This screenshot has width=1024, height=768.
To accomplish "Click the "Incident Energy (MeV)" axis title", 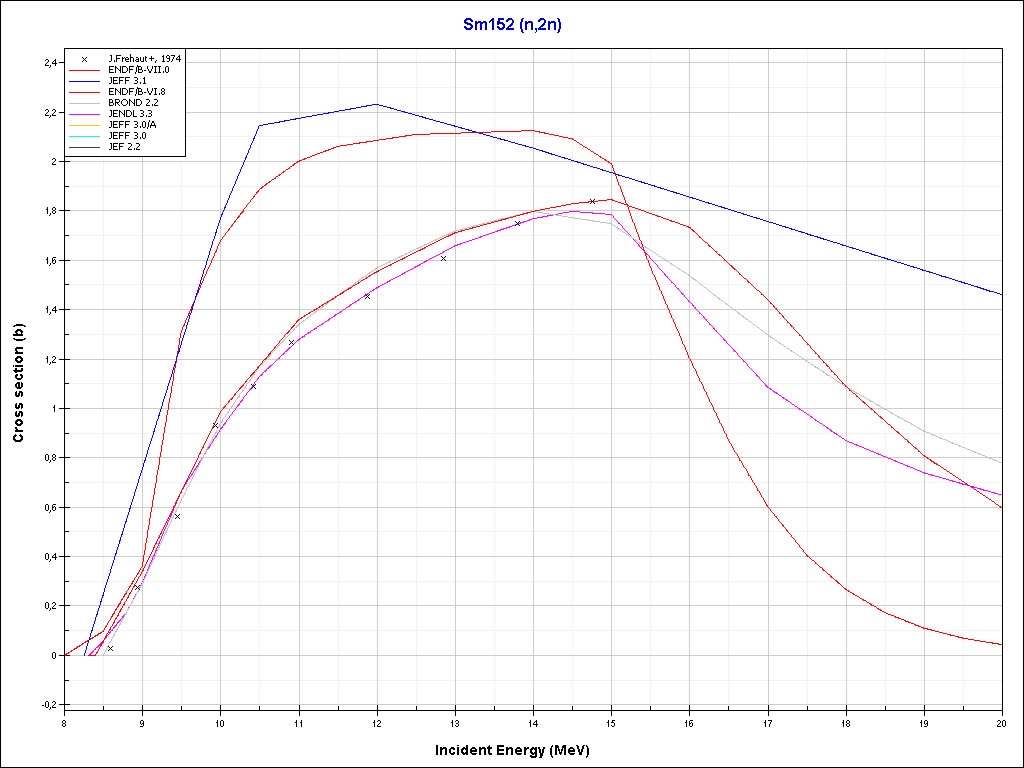I will 519,749.
